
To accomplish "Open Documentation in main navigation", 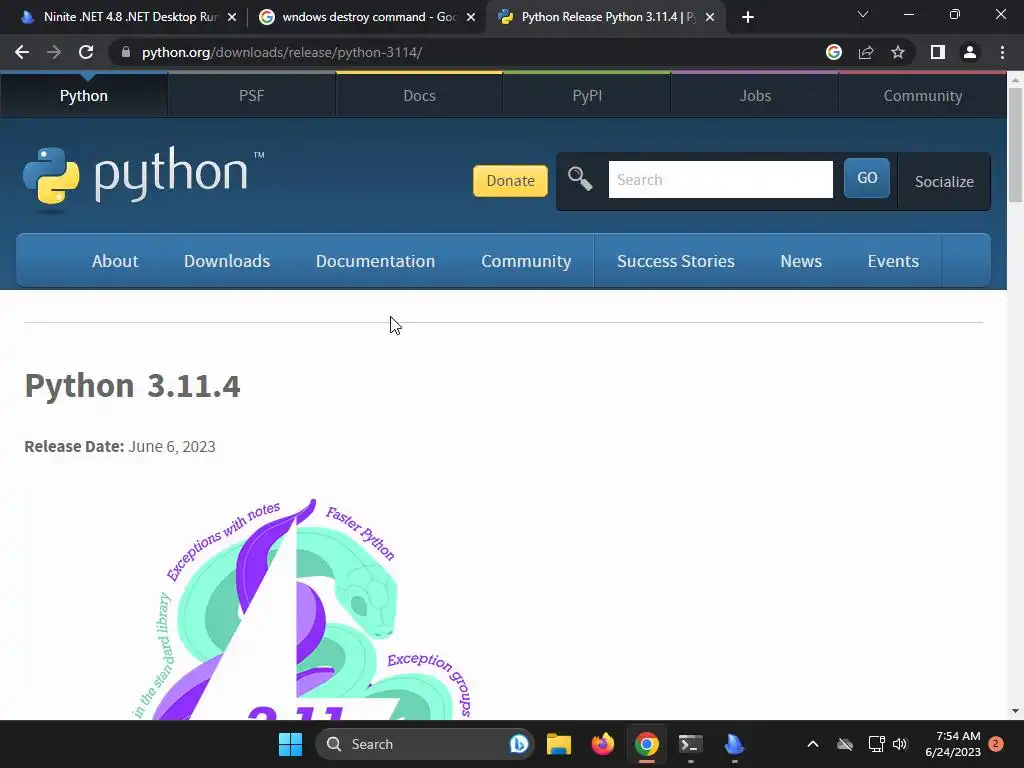I will [x=376, y=261].
